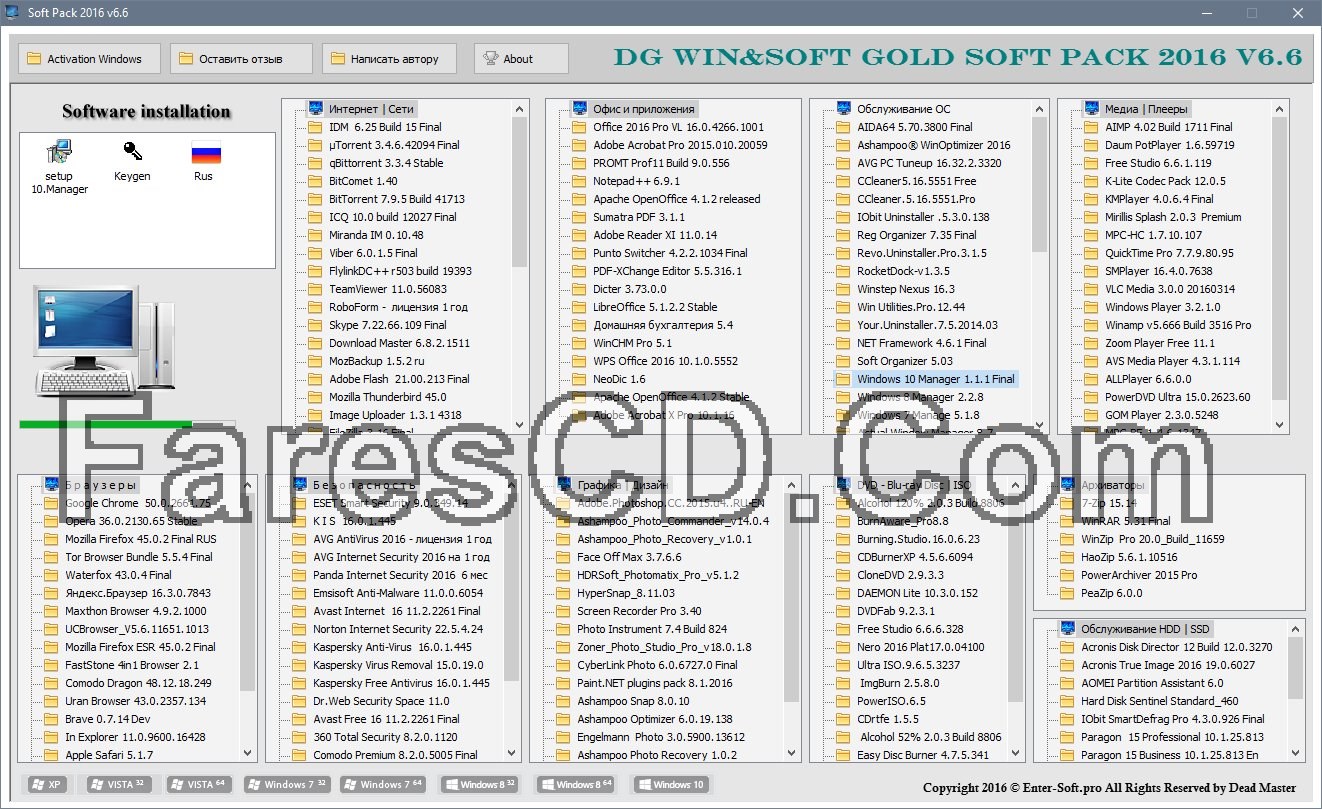Click the Обслуживание ОС list scroll-up arrow
The image size is (1322, 809).
coord(1040,108)
